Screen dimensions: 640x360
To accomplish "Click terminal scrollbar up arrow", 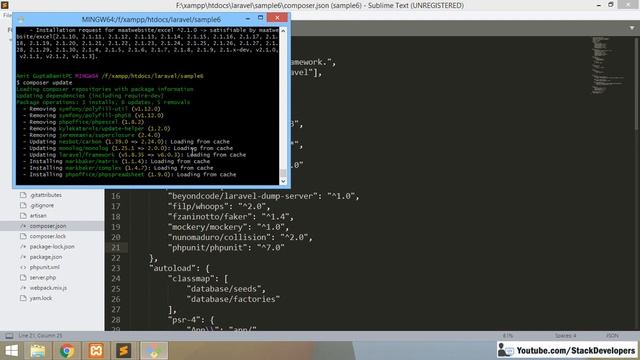I will pyautogui.click(x=283, y=31).
